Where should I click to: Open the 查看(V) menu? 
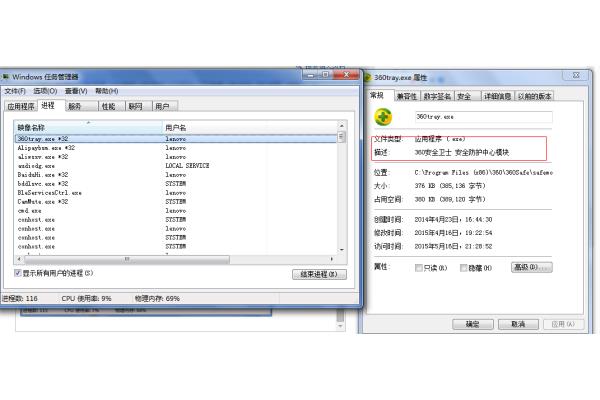click(76, 91)
